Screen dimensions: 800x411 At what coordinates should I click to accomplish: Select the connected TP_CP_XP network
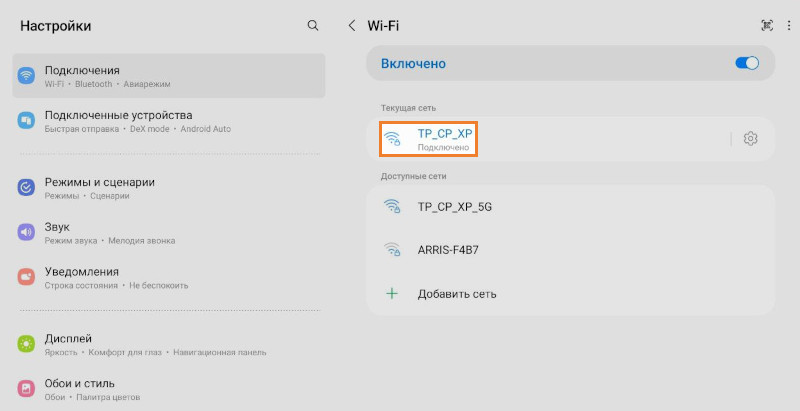pos(444,139)
